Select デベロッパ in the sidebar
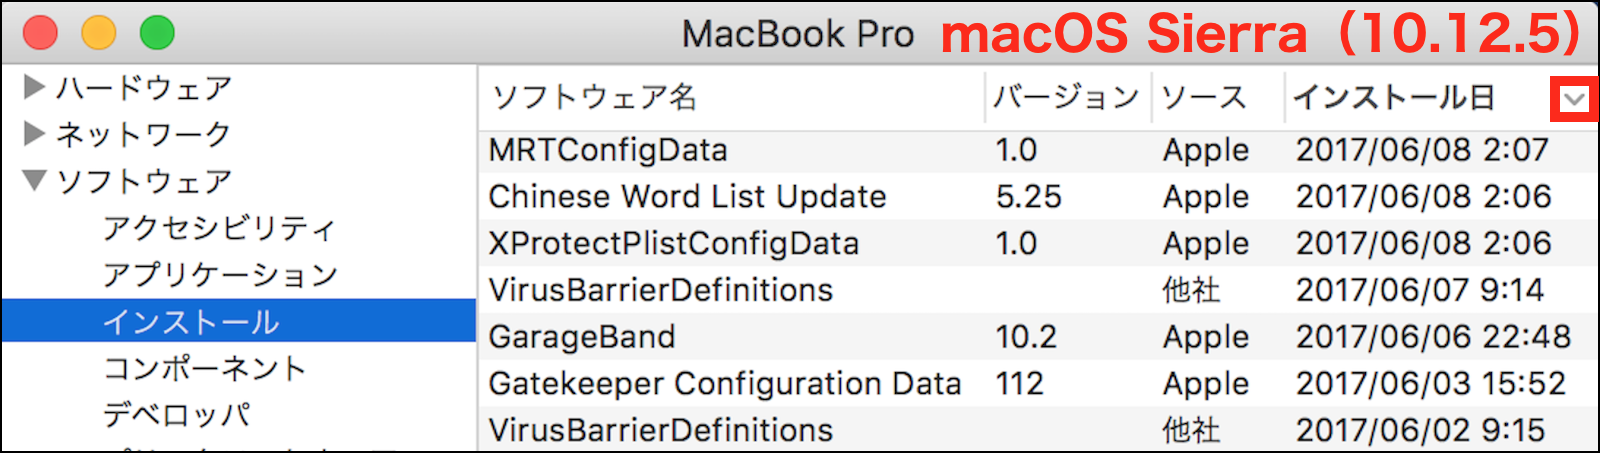This screenshot has width=1600, height=453. (176, 414)
